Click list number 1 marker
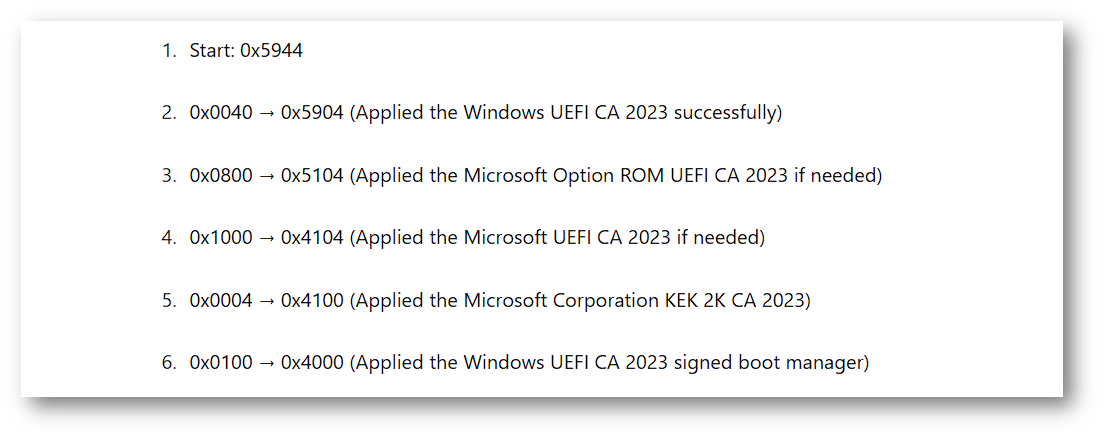 (x=168, y=50)
